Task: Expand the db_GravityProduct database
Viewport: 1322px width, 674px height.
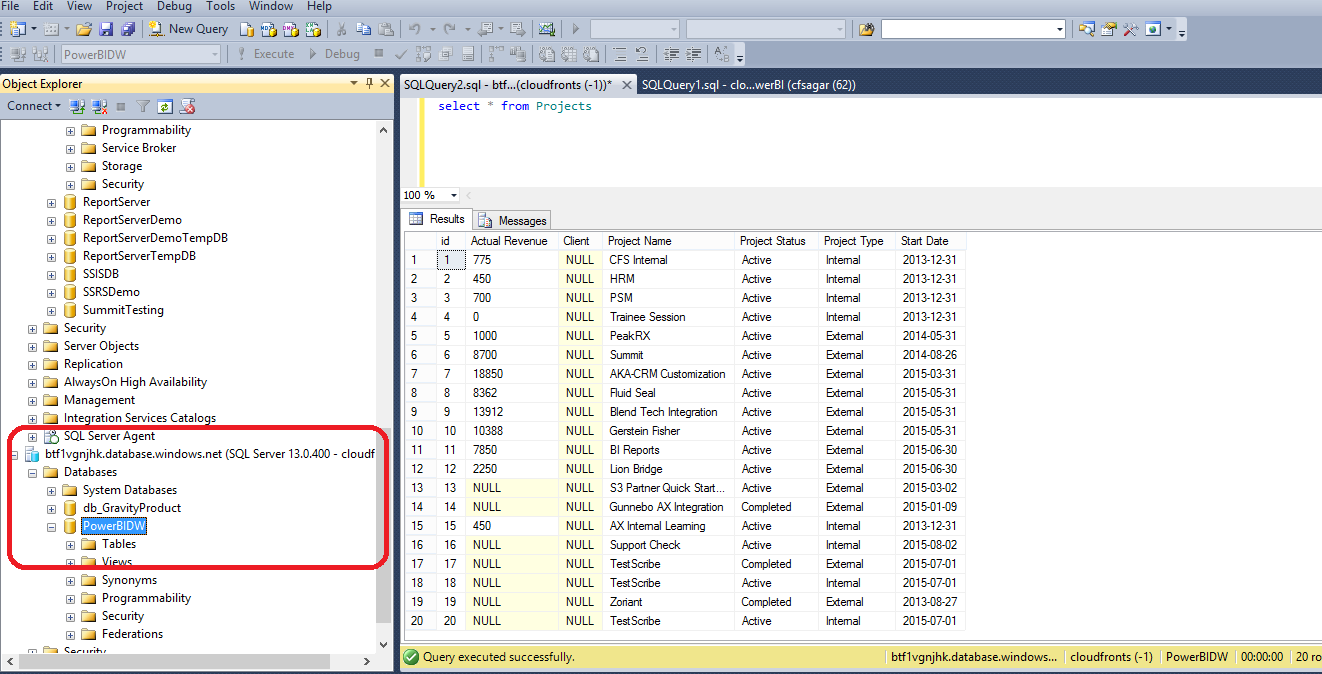Action: pyautogui.click(x=52, y=508)
